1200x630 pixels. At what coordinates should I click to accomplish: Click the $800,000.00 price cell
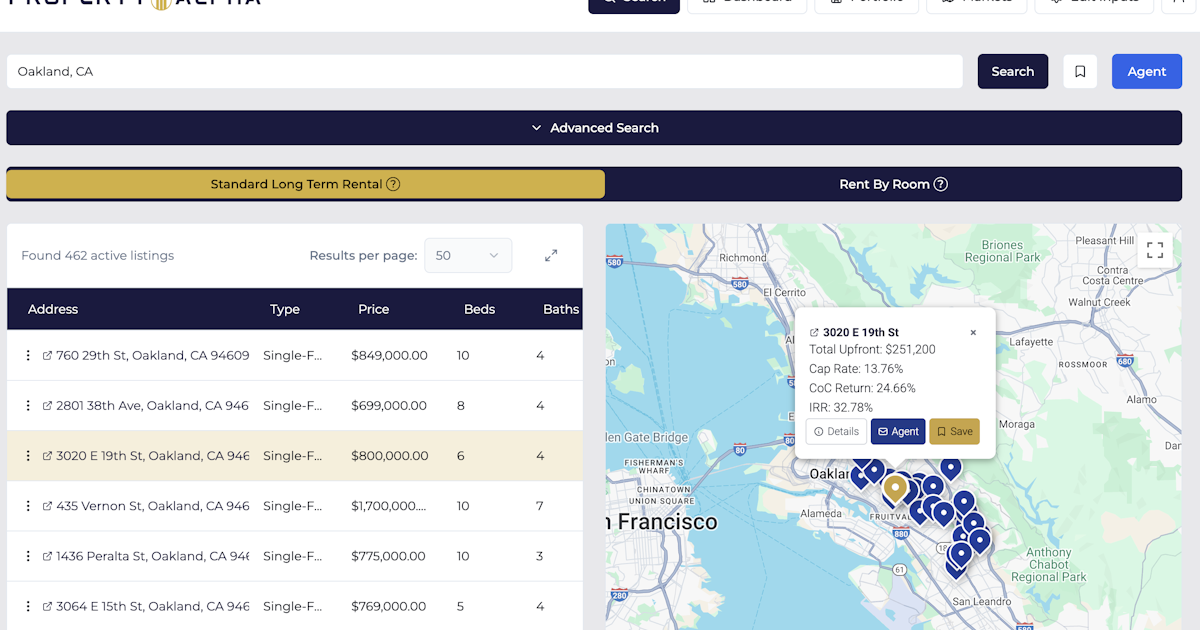[x=389, y=455]
